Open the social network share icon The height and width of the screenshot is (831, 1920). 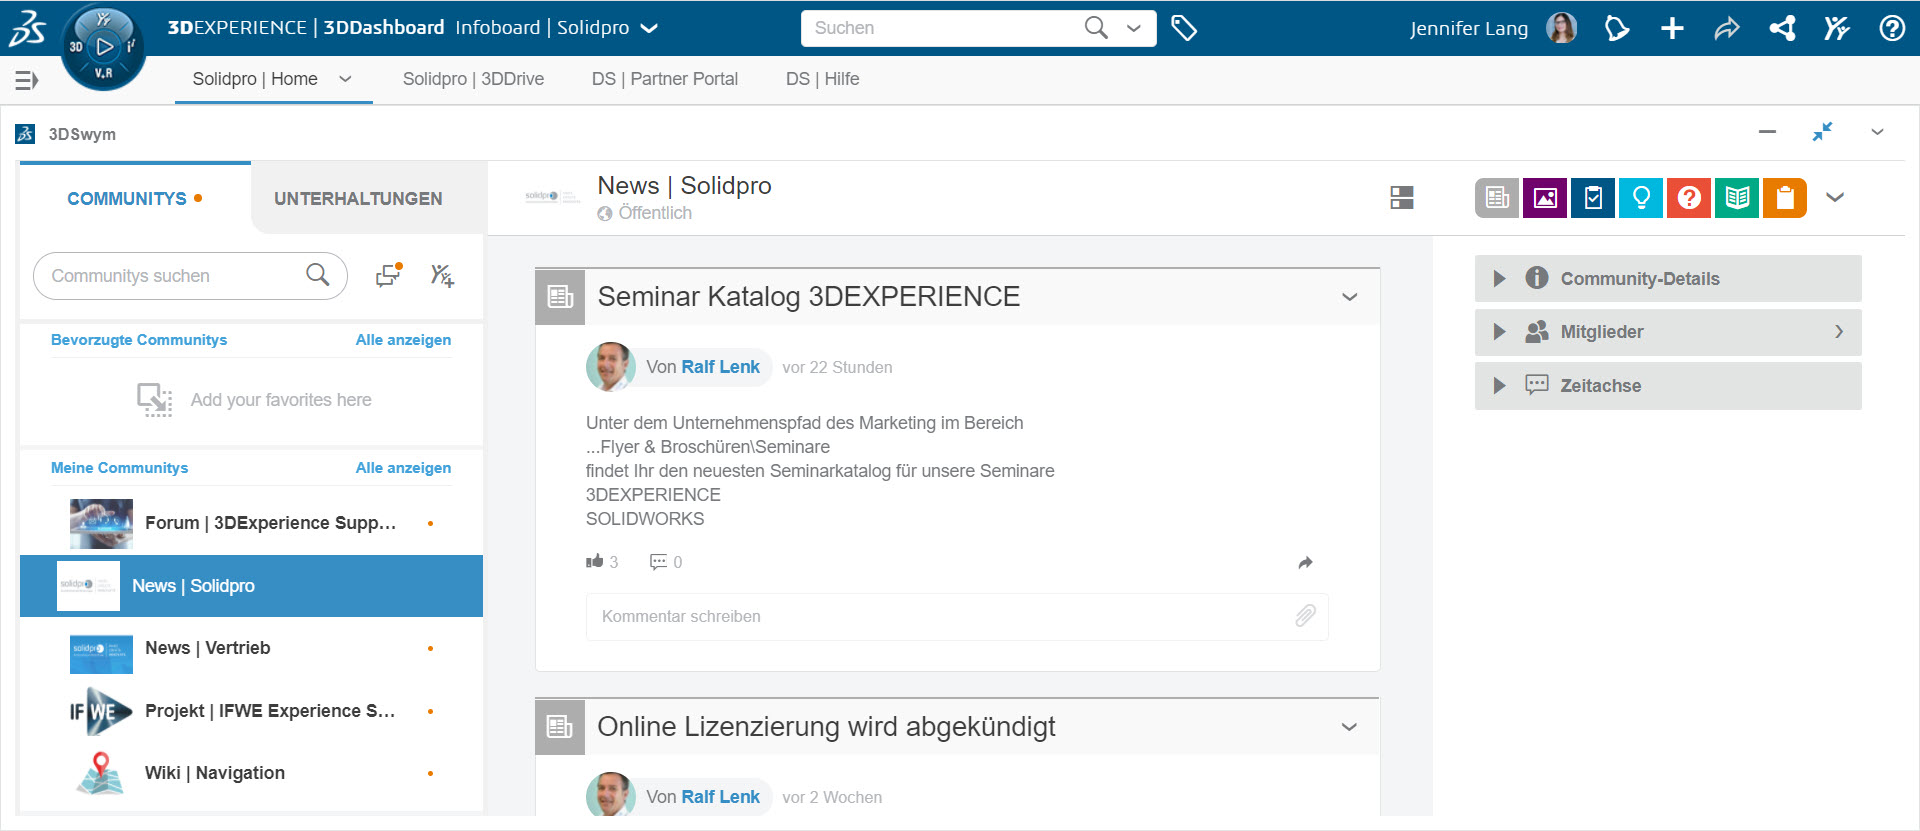(1782, 28)
